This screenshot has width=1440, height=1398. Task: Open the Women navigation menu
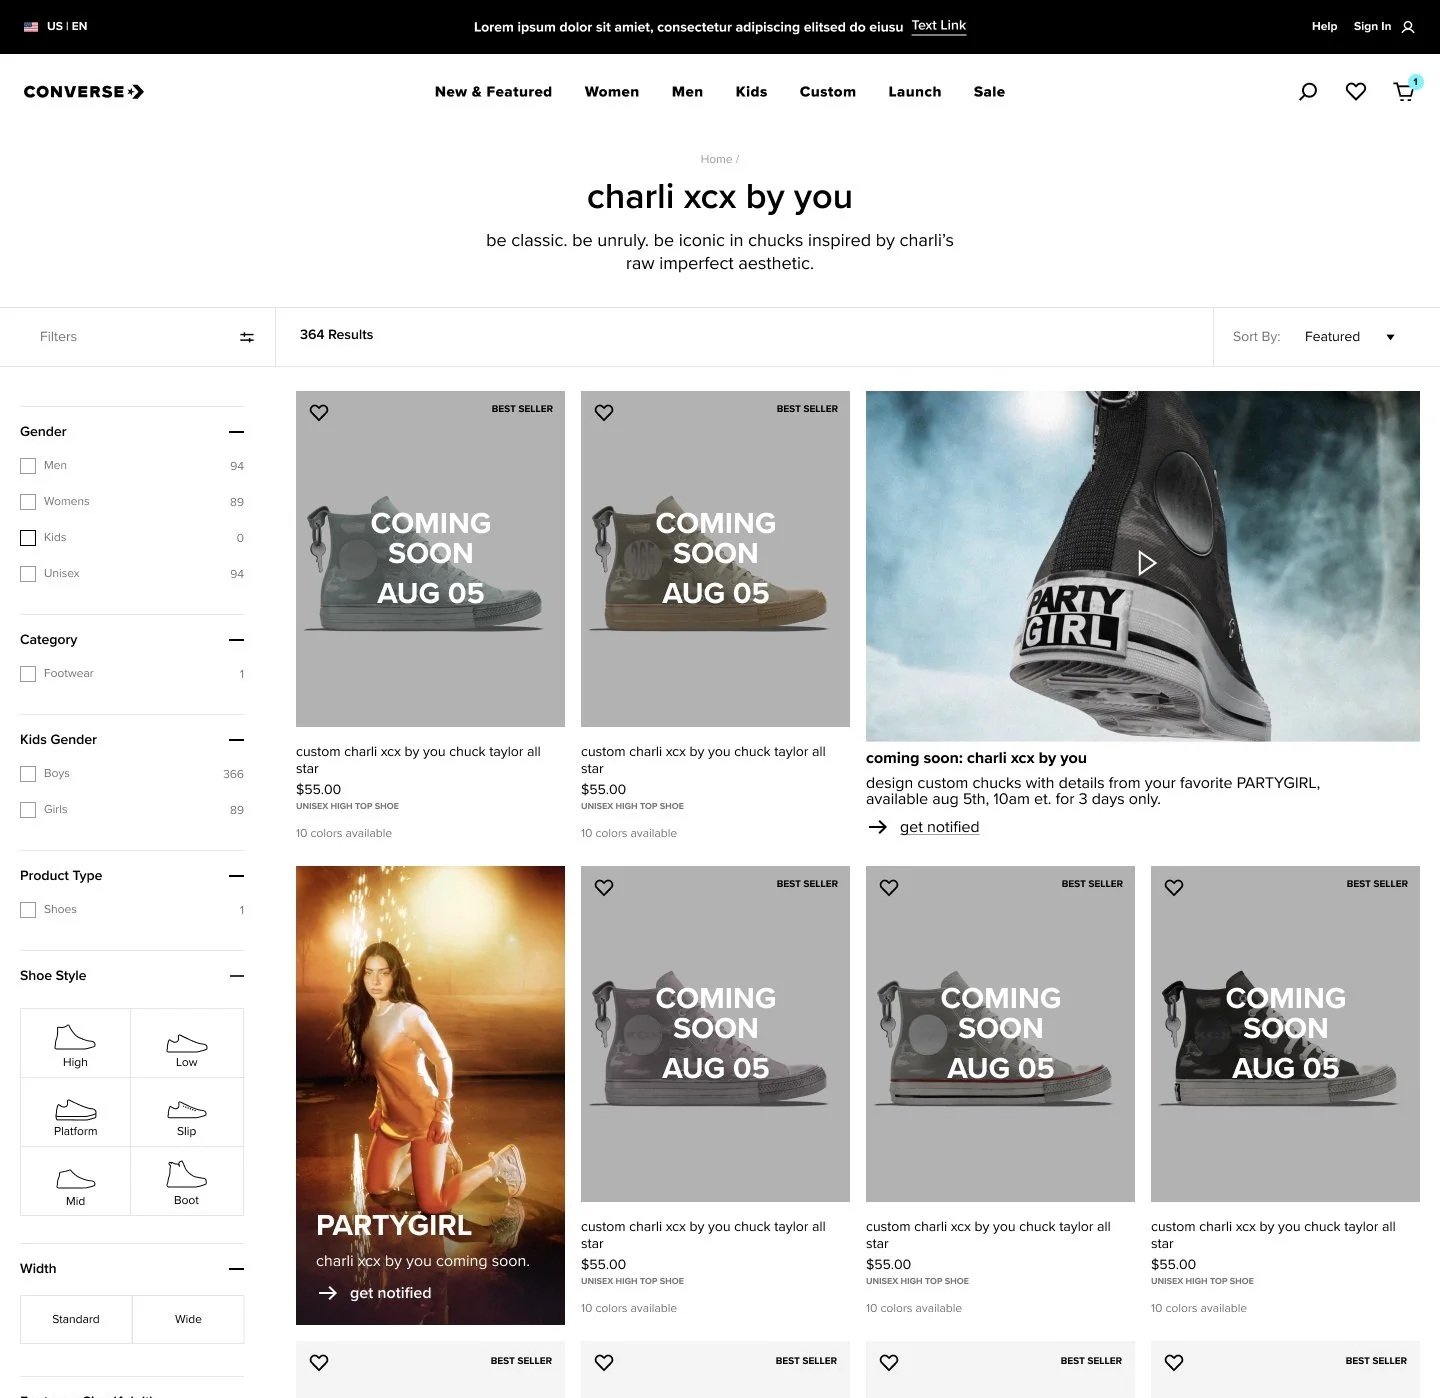tap(611, 91)
